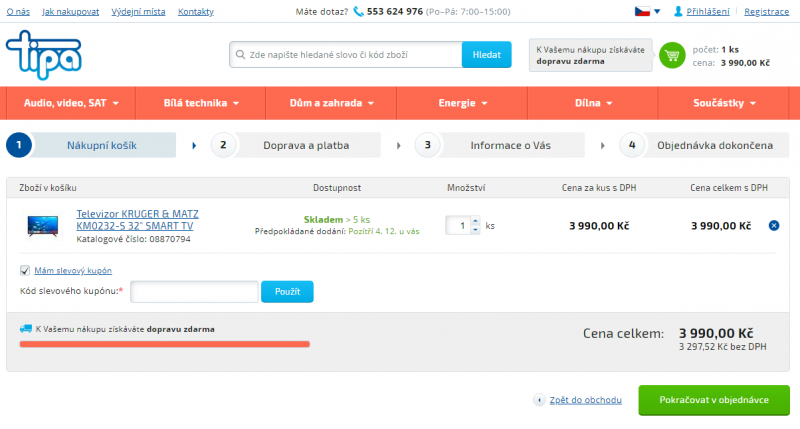The image size is (800, 429).
Task: Focus the search input field
Action: tap(346, 55)
